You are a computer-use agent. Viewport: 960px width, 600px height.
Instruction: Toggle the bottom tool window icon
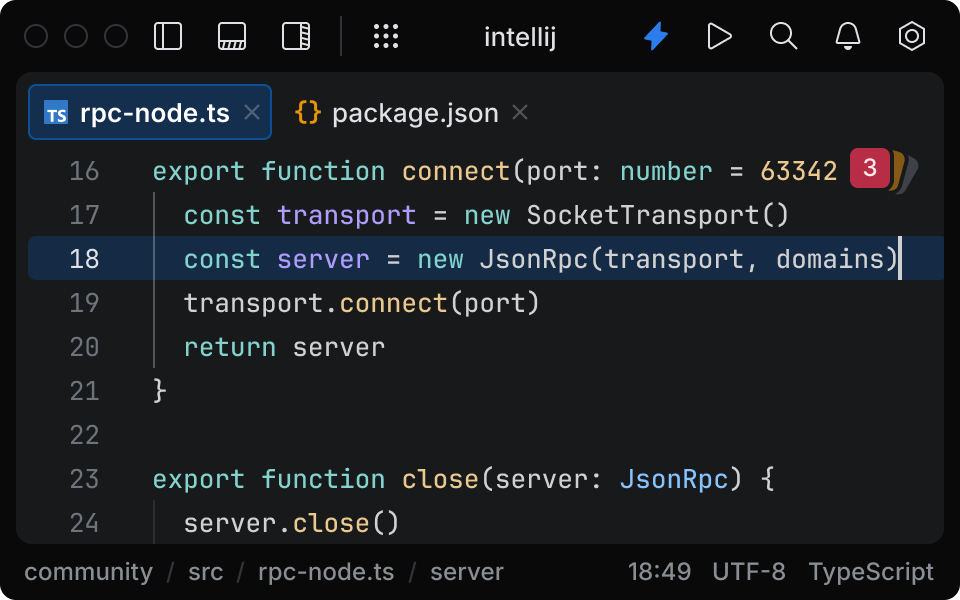point(231,36)
